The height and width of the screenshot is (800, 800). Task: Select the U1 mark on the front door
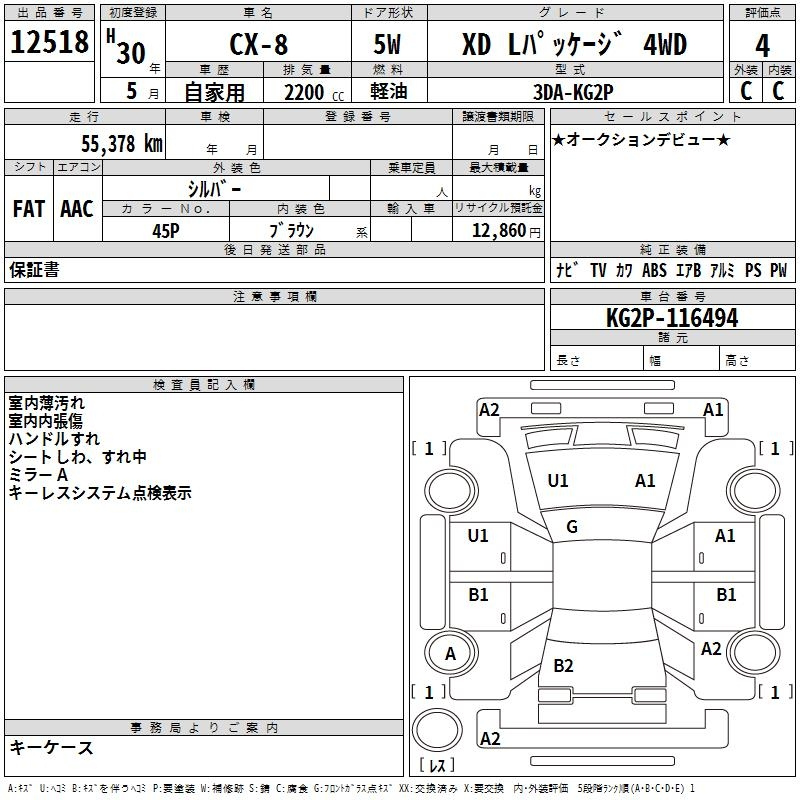(478, 536)
